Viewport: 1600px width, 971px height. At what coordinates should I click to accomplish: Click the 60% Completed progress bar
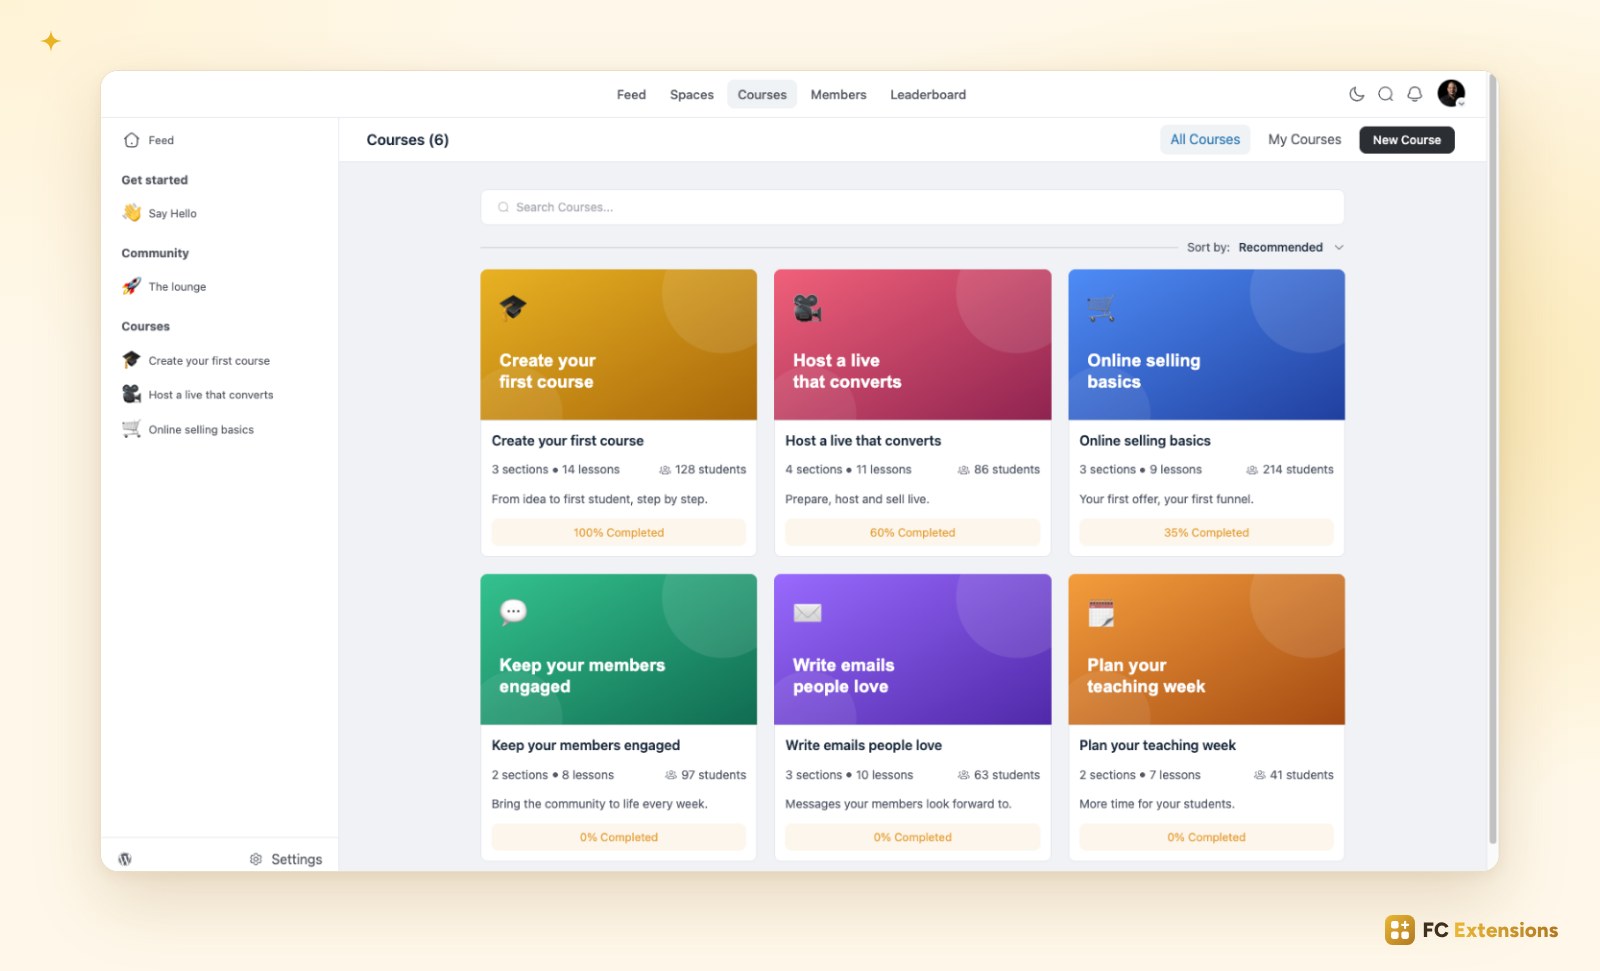pyautogui.click(x=912, y=532)
